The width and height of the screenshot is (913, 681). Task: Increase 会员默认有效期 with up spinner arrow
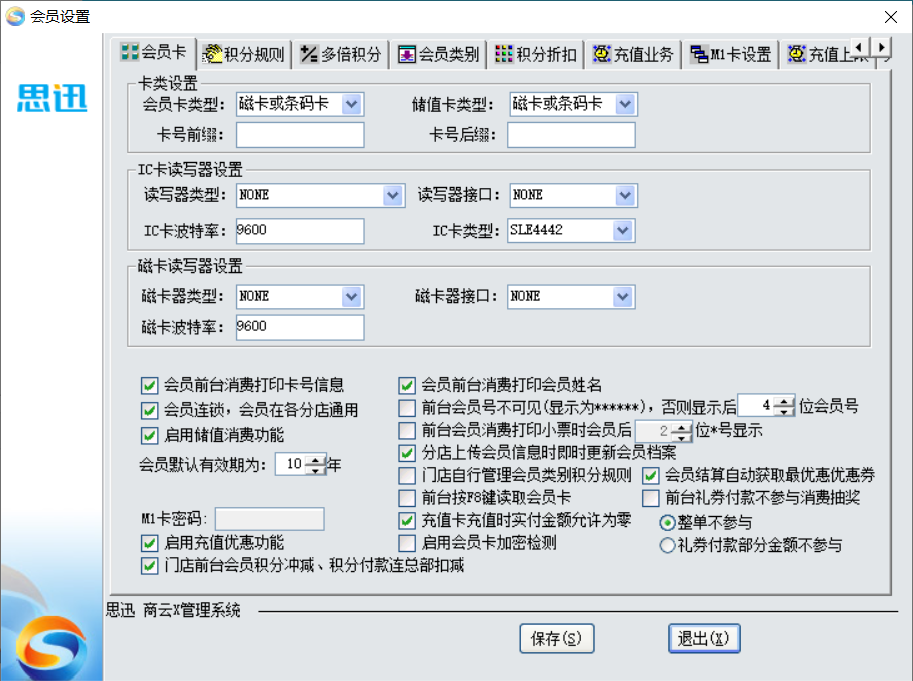316,459
